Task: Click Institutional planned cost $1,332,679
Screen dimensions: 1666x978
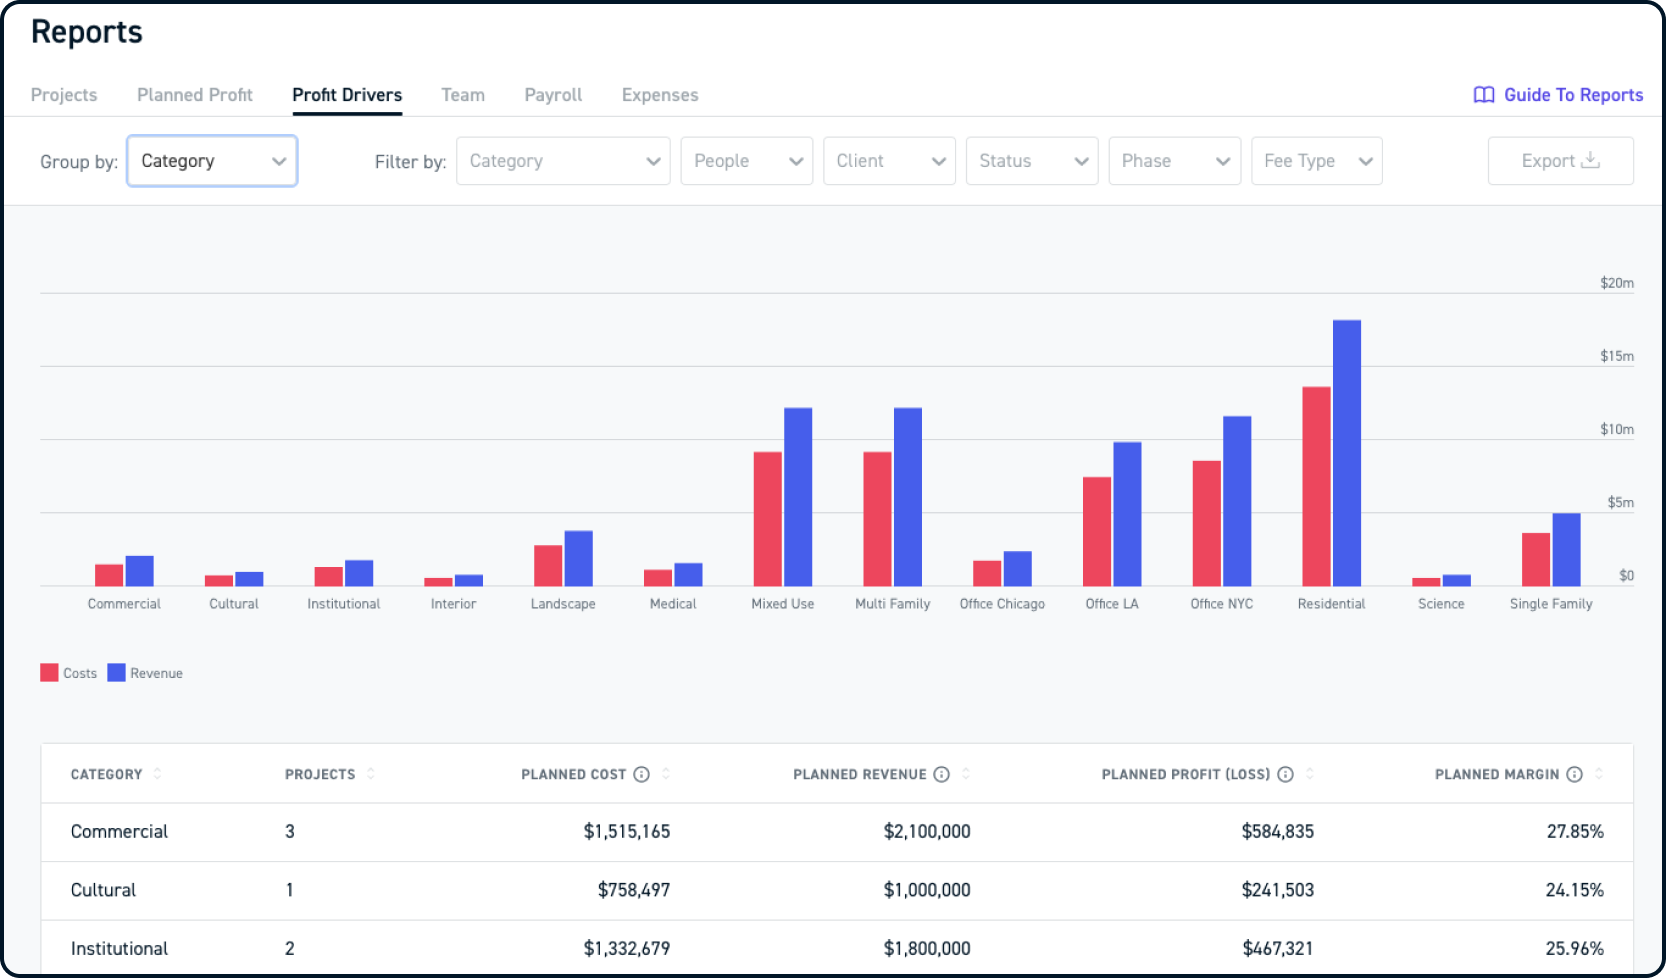Action: (x=627, y=949)
